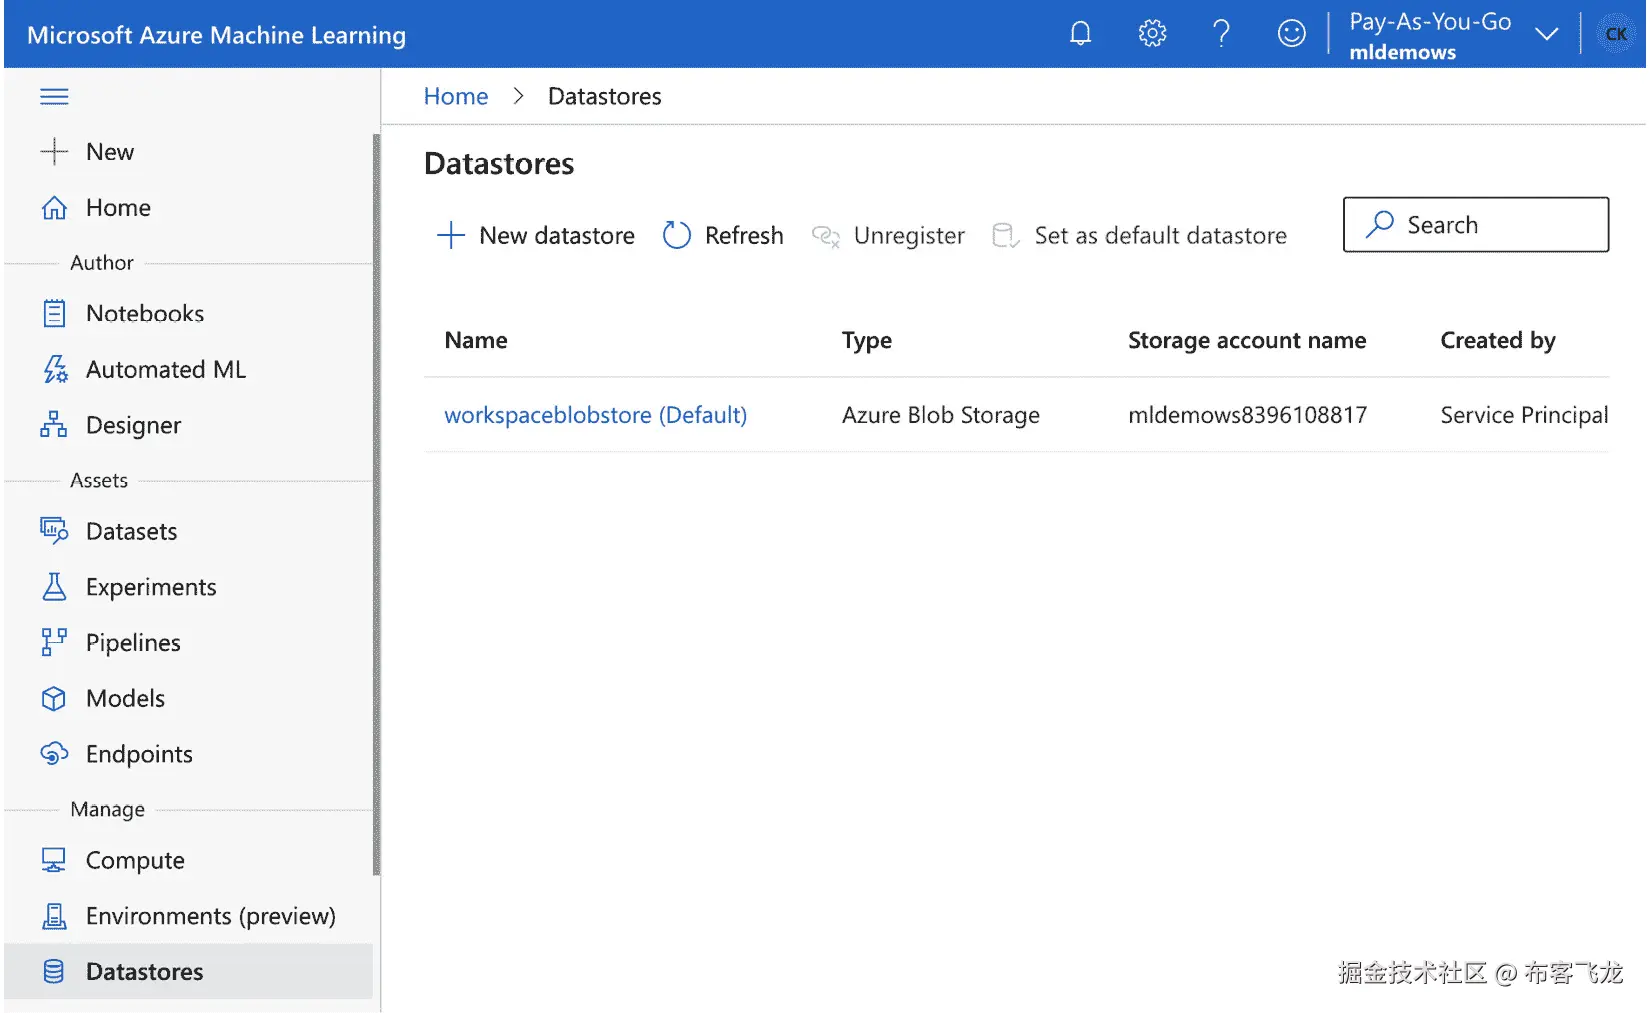
Task: Open the Pipelines view
Action: point(55,642)
